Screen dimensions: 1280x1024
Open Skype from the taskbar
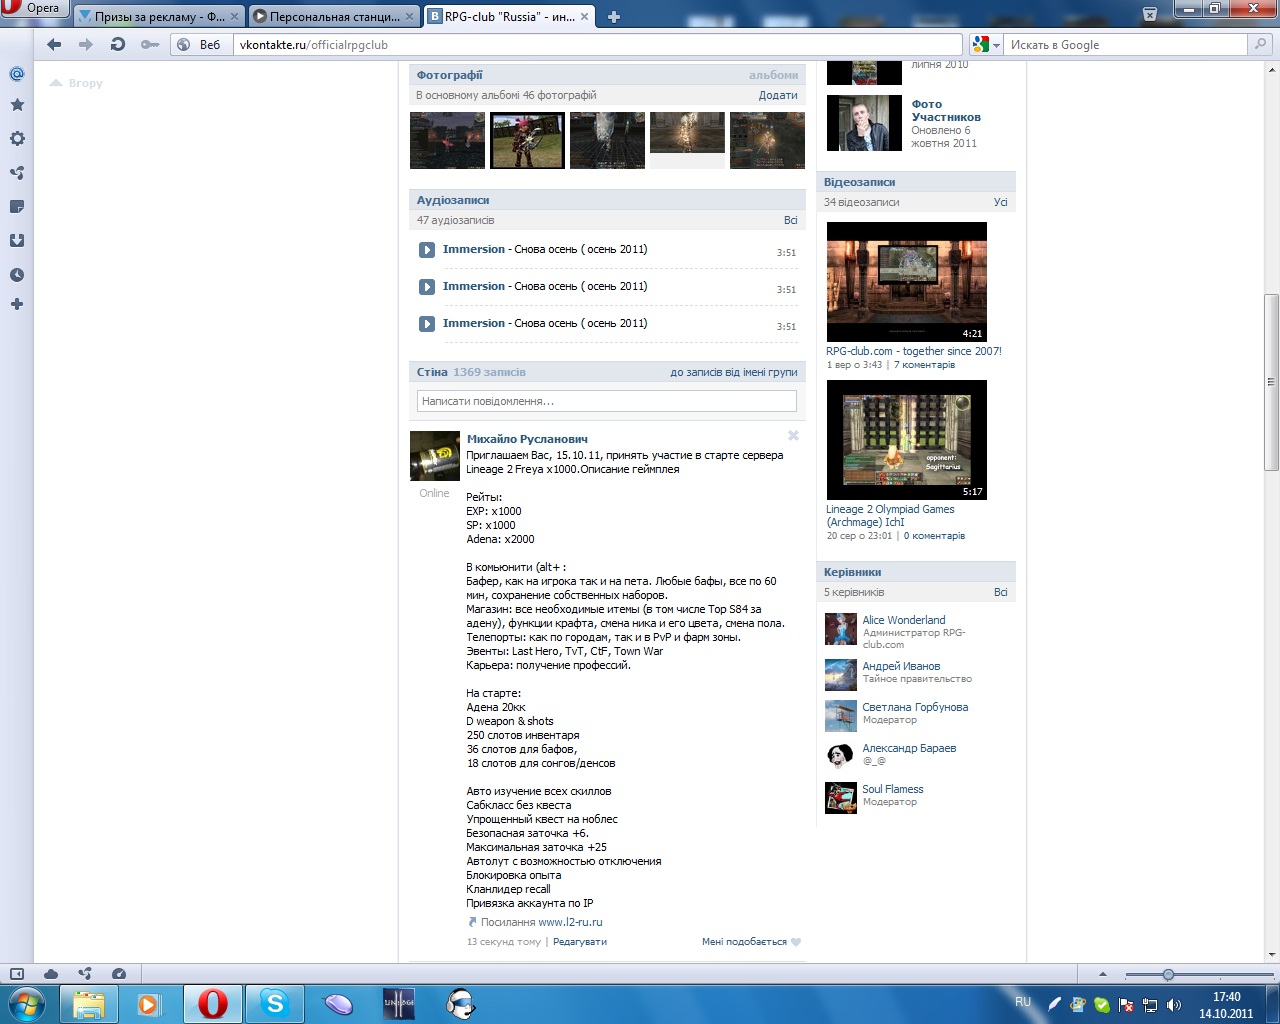pos(274,1003)
